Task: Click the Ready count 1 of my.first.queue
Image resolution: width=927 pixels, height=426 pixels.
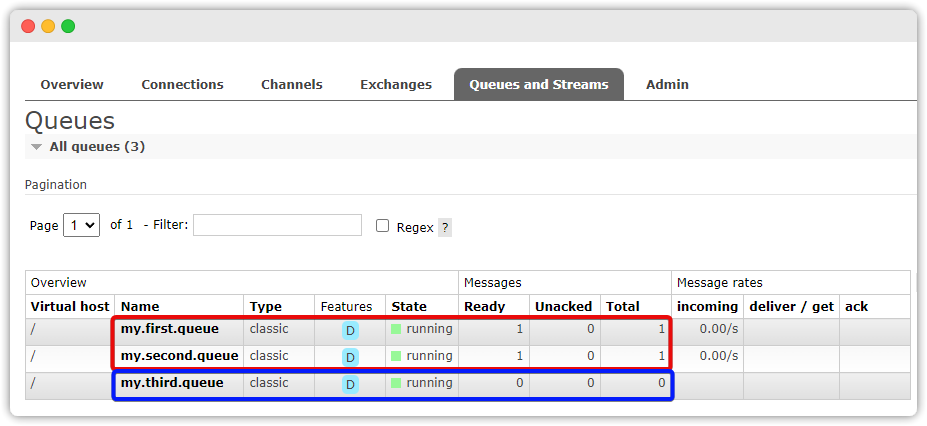Action: pos(520,329)
